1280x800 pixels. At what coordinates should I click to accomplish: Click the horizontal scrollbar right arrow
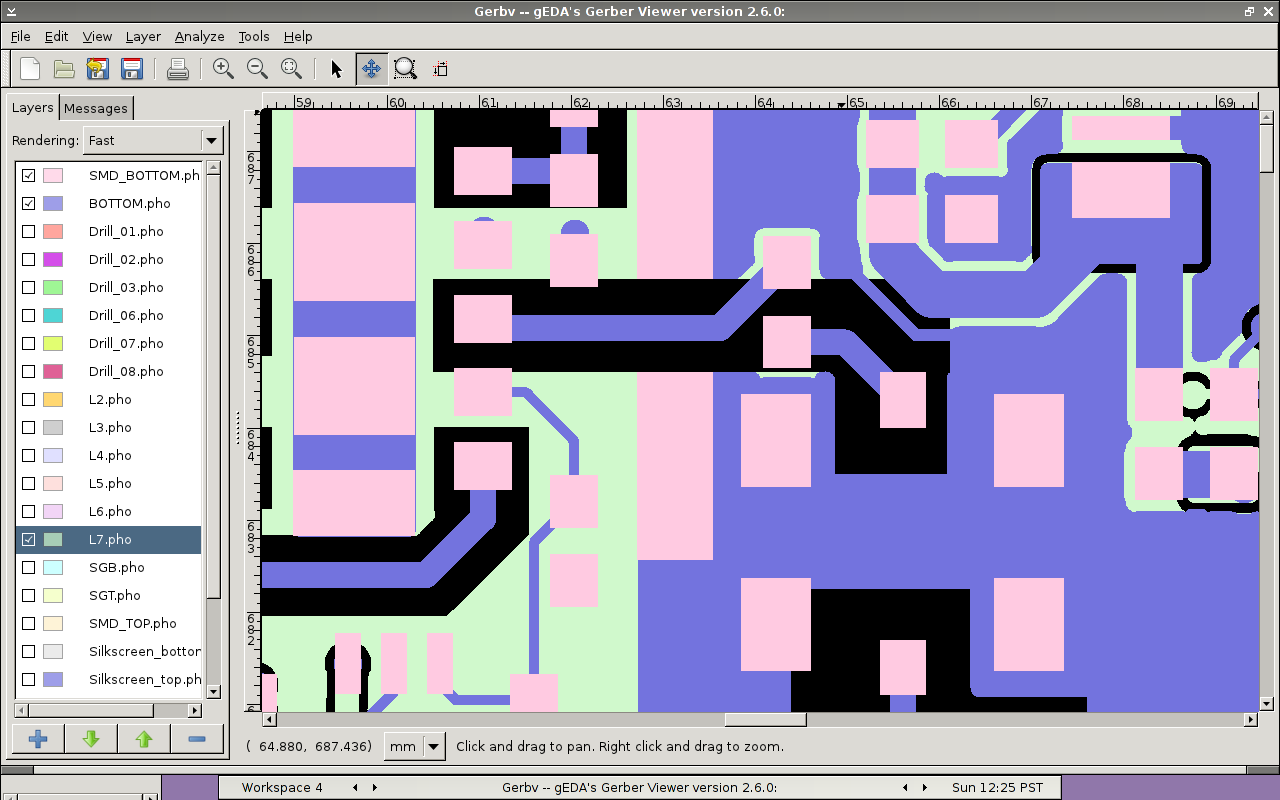[x=1250, y=719]
